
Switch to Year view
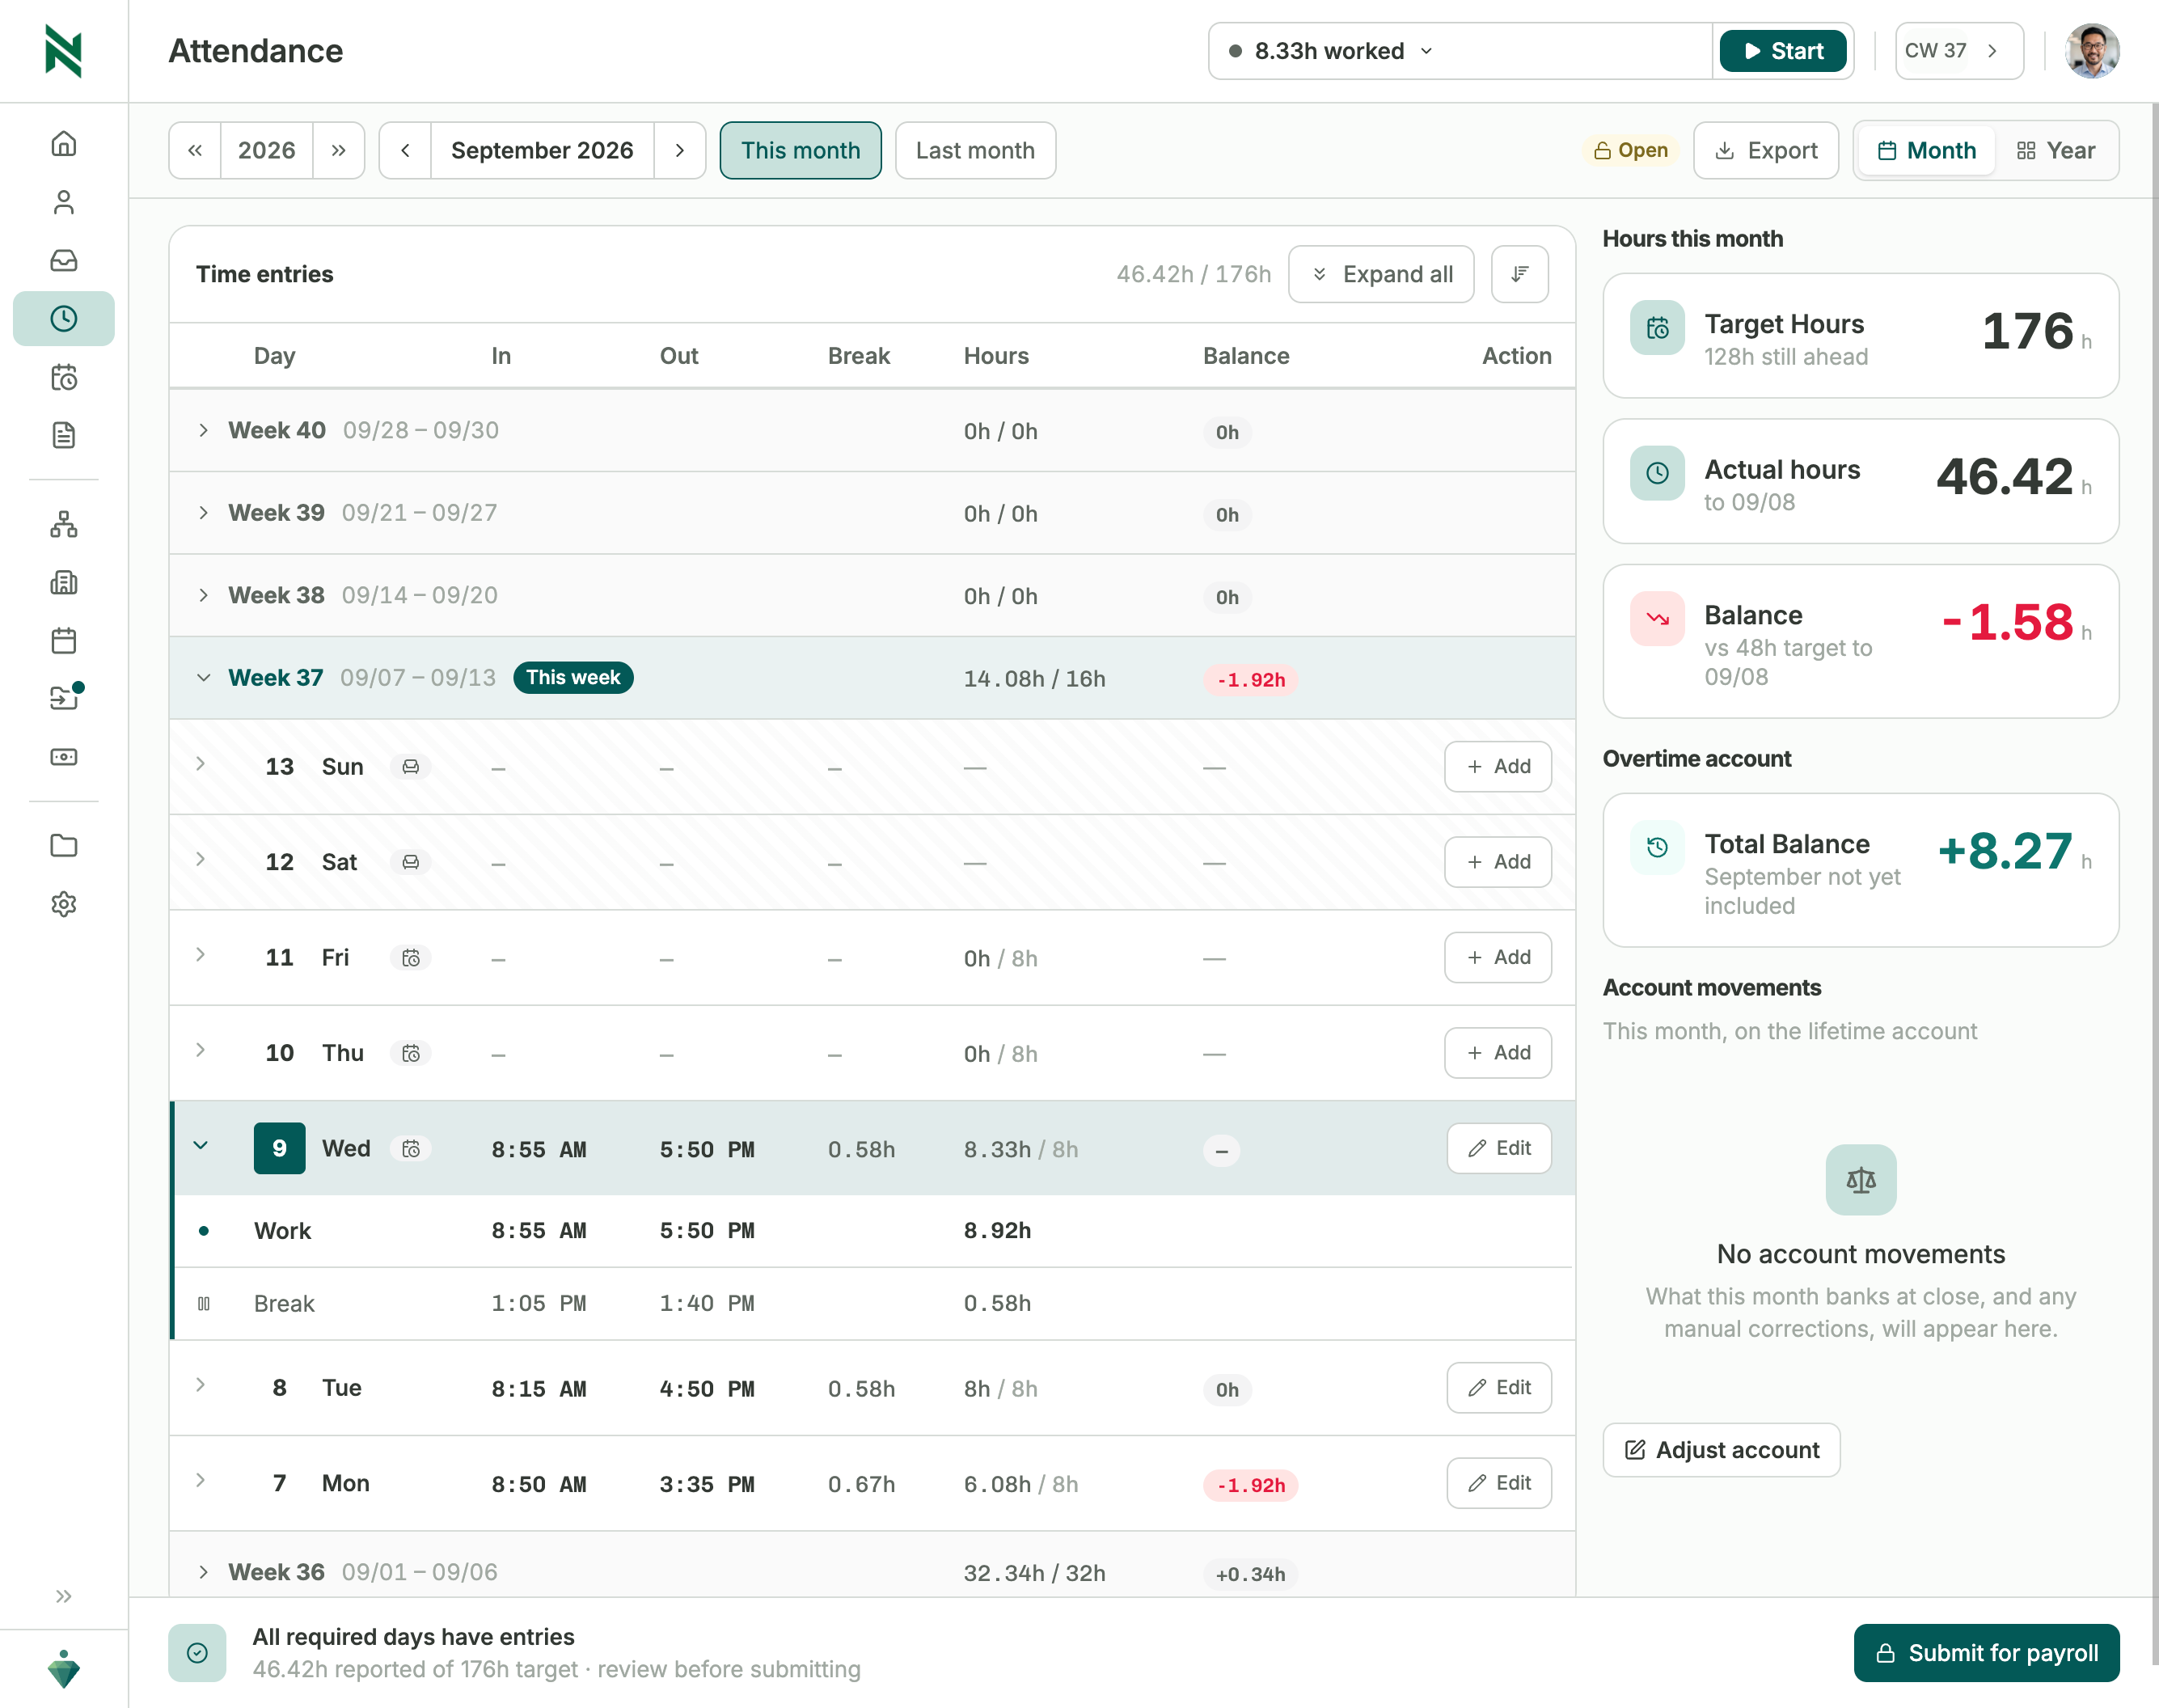(x=2055, y=151)
